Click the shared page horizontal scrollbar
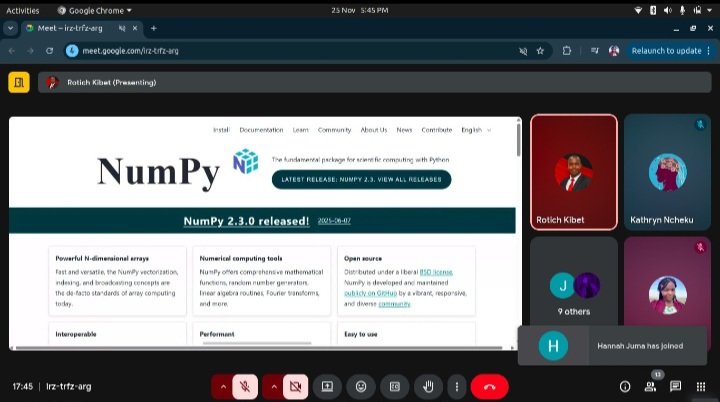Viewport: 720px width, 402px height. click(x=259, y=348)
